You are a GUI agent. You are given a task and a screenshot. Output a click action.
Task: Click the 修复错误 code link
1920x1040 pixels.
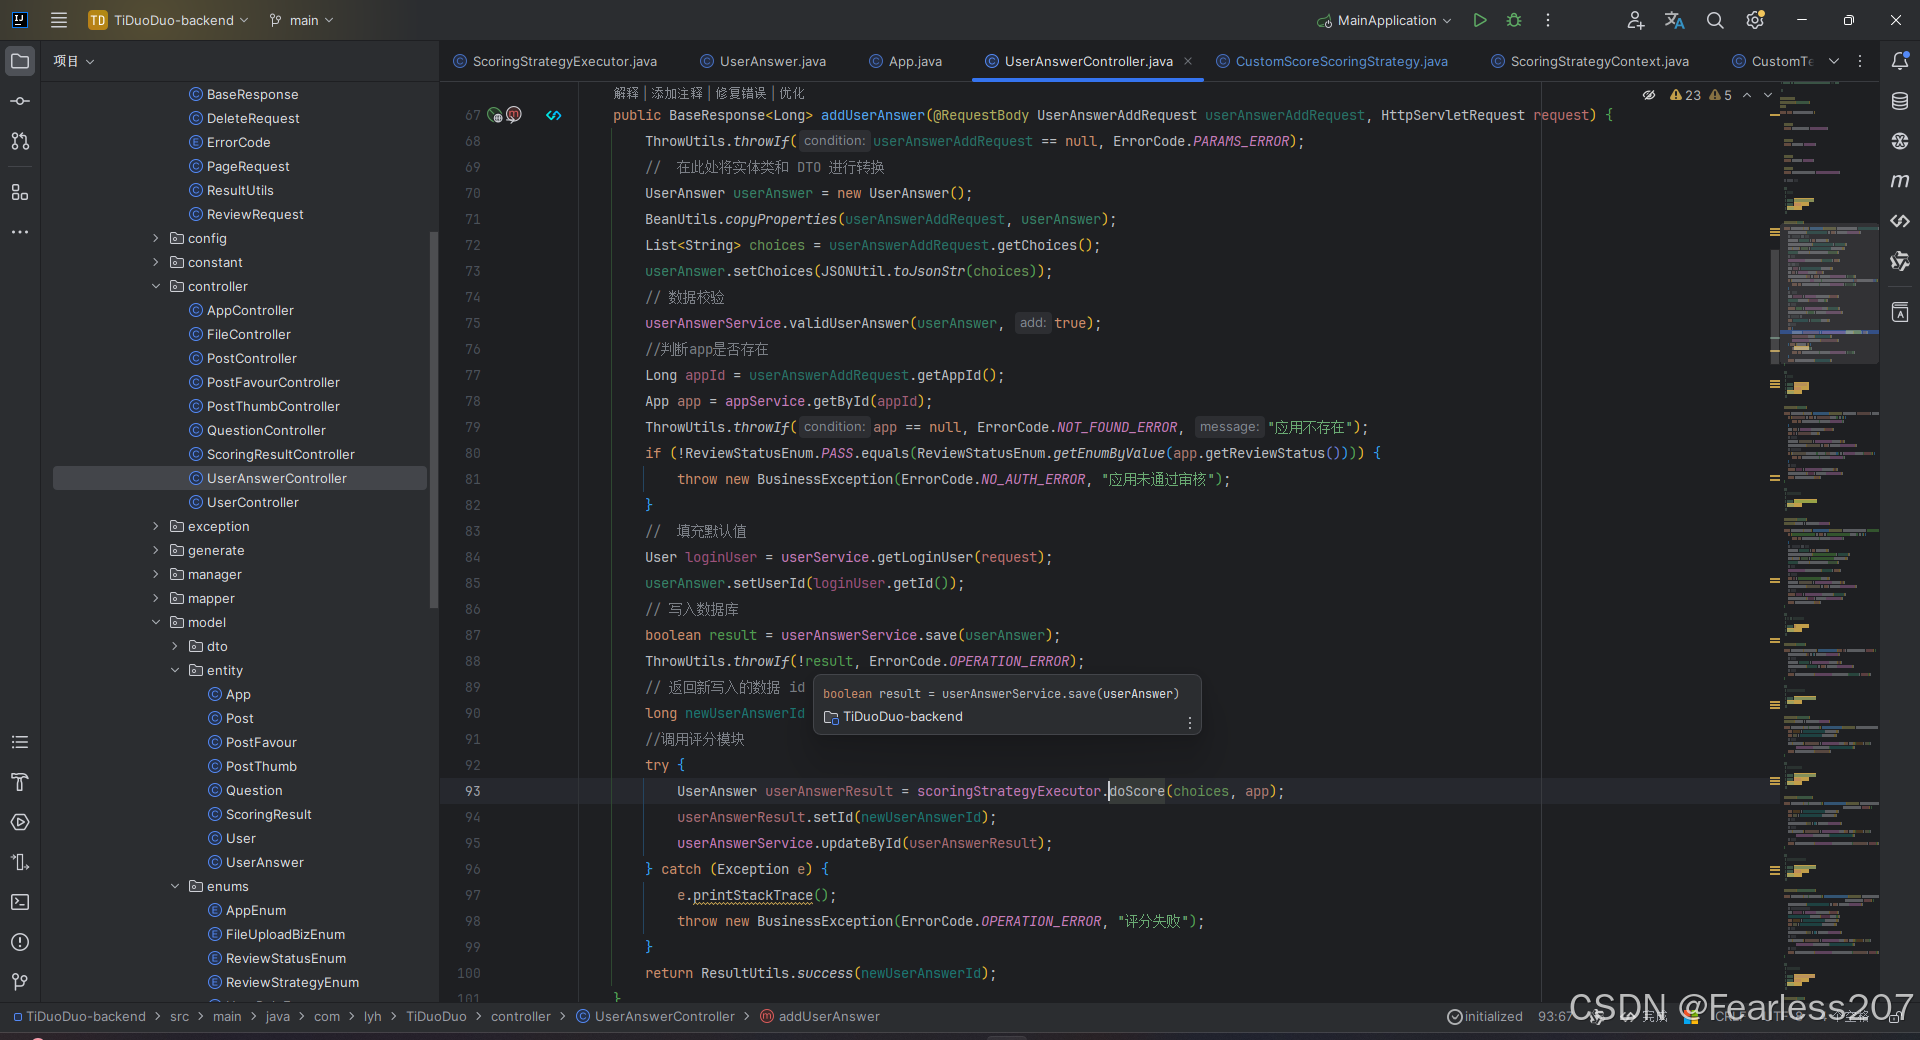pyautogui.click(x=741, y=93)
